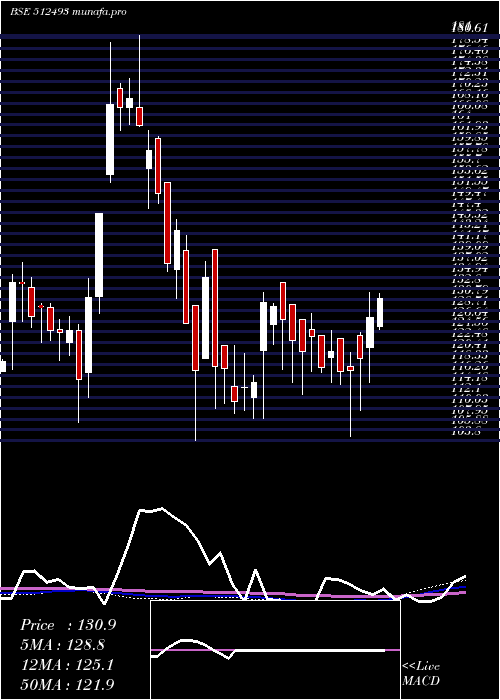Image resolution: width=500 pixels, height=700 pixels.
Task: Click the MACD inset box chart
Action: coord(275,650)
